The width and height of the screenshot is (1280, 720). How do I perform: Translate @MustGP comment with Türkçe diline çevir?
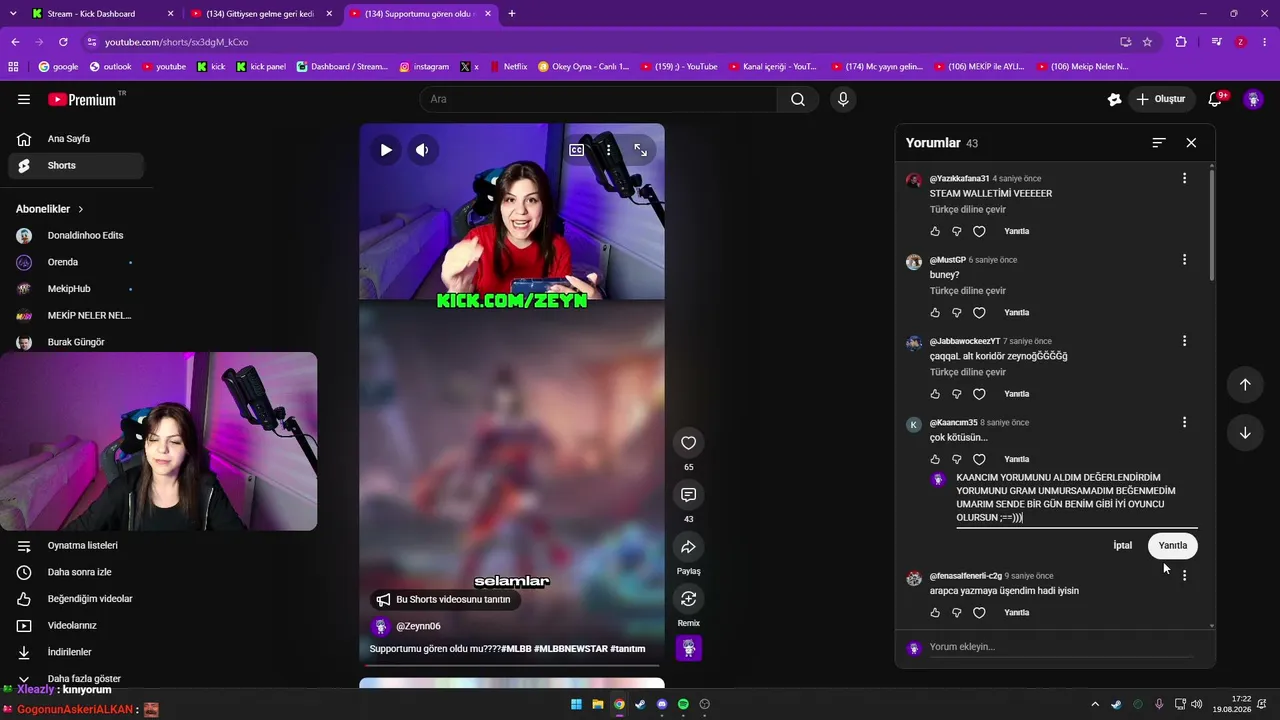point(968,291)
